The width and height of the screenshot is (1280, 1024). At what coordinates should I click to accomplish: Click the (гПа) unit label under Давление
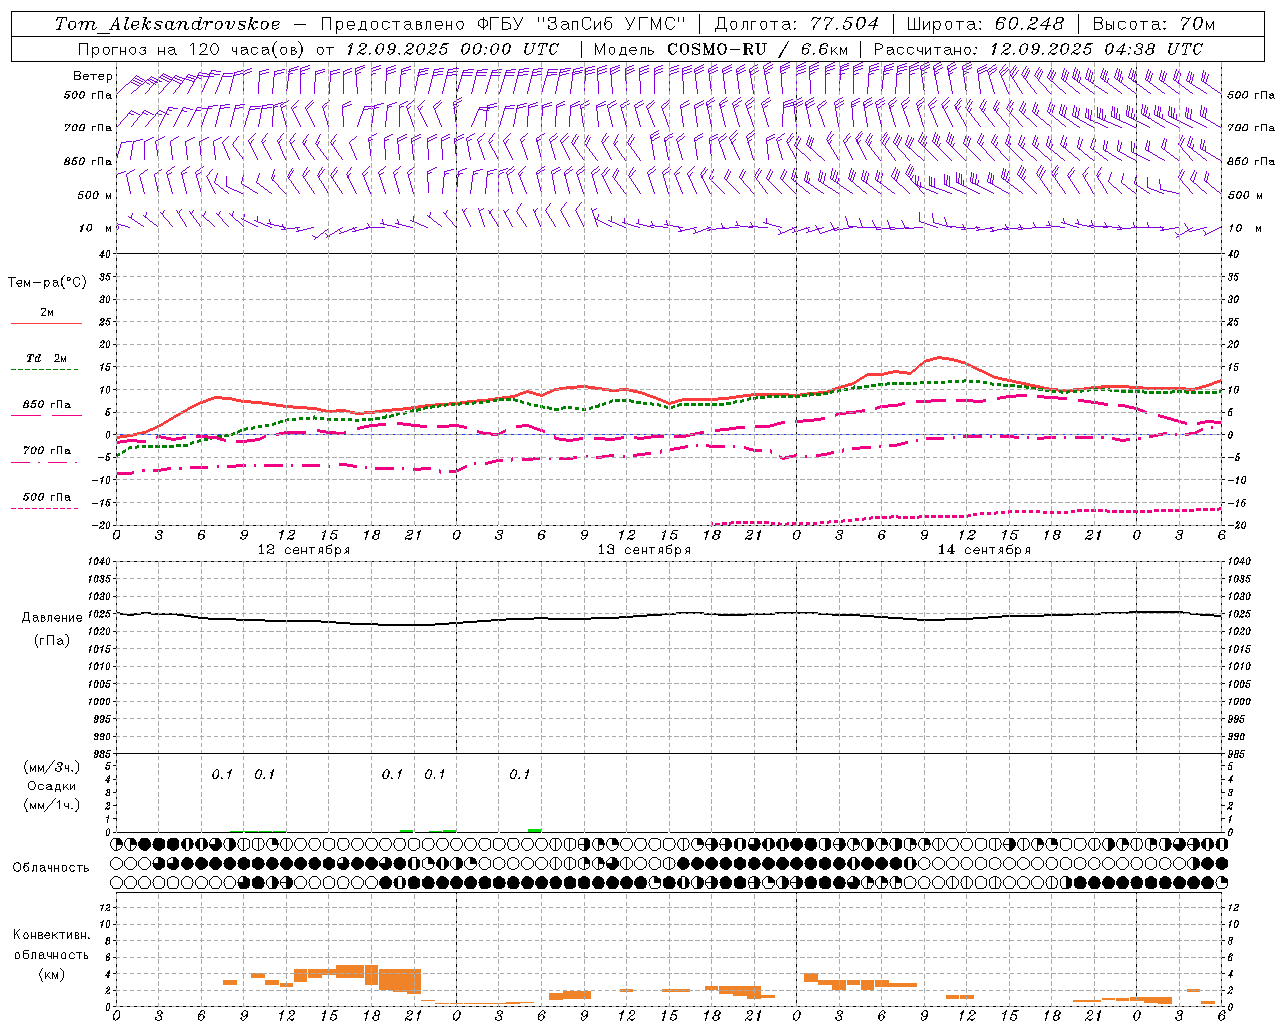pyautogui.click(x=52, y=641)
